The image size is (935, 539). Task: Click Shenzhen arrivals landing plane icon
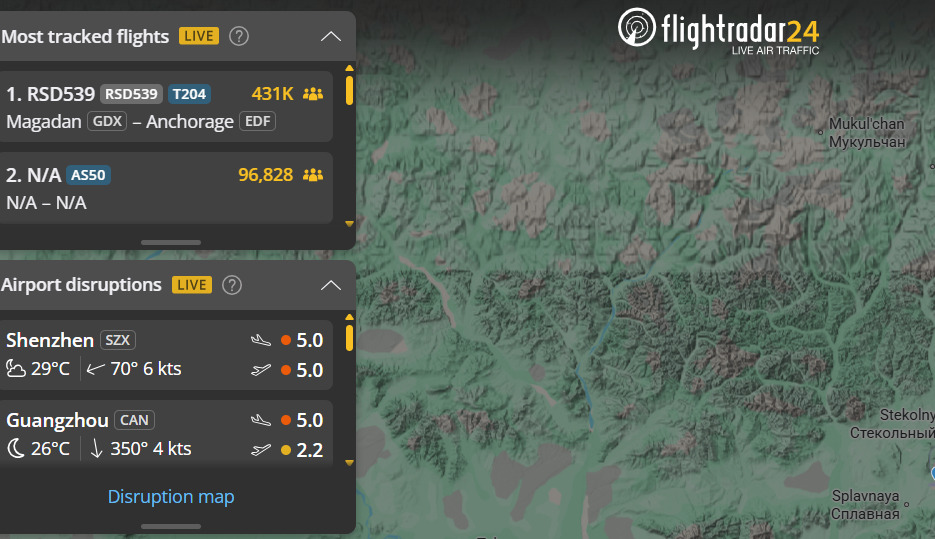pyautogui.click(x=261, y=340)
